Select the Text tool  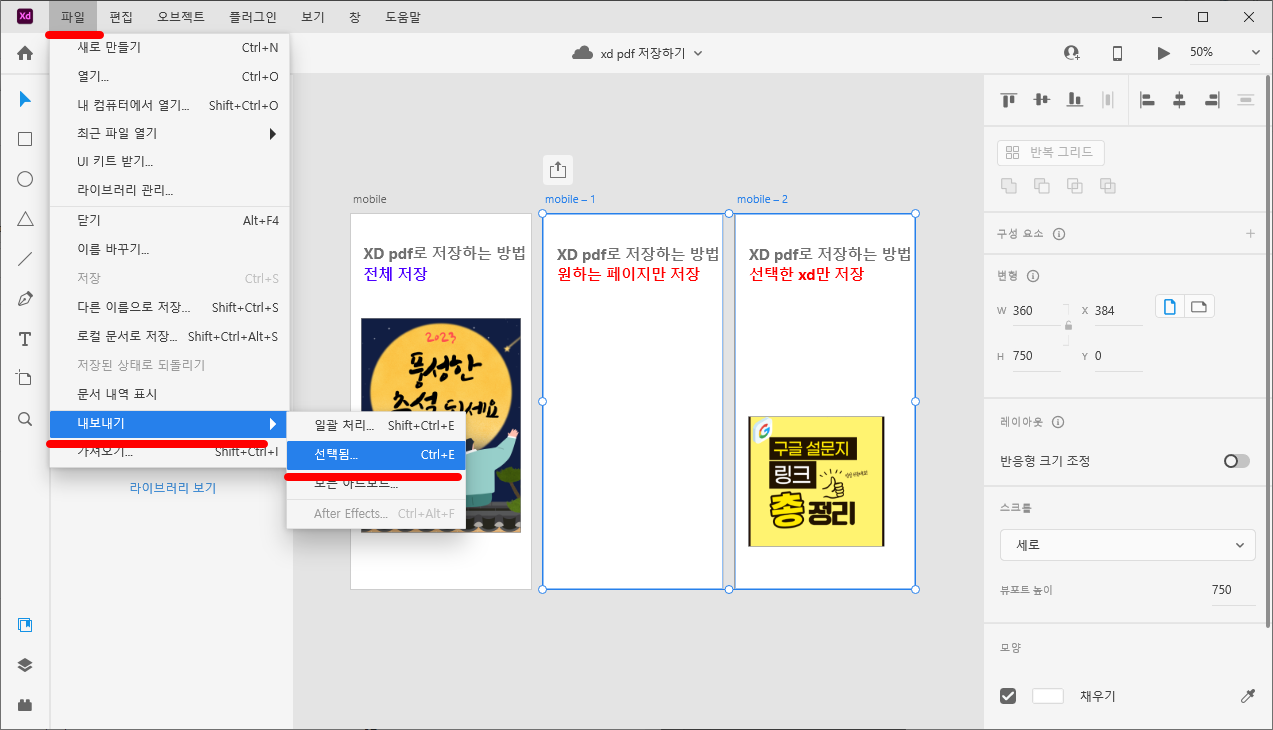[x=24, y=338]
